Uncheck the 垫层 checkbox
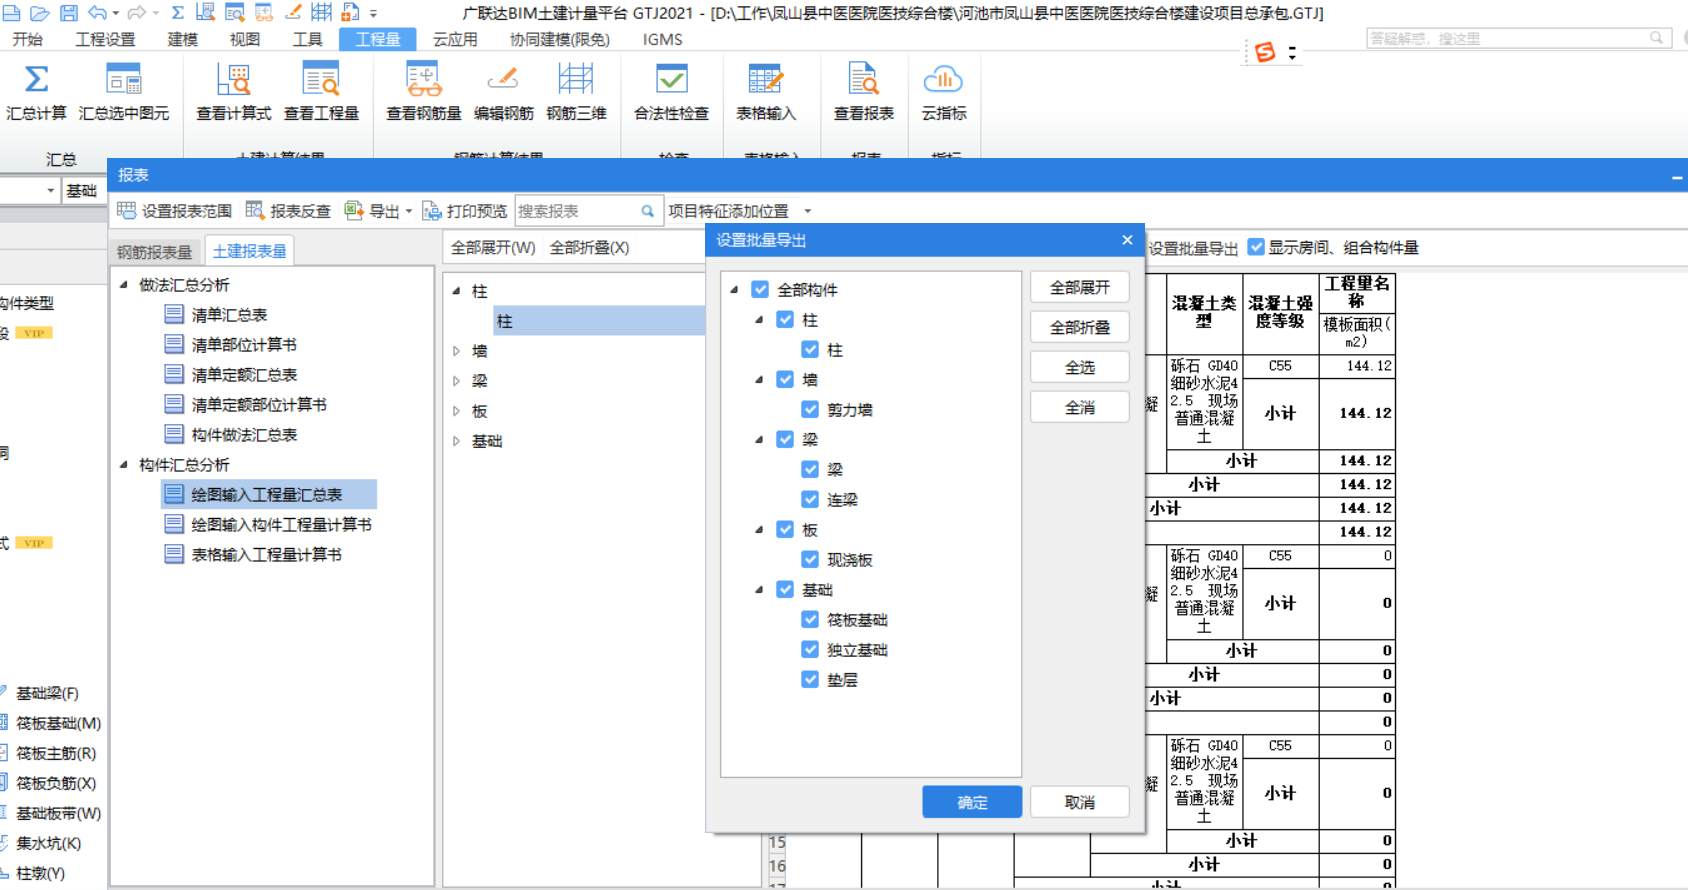 pos(810,679)
